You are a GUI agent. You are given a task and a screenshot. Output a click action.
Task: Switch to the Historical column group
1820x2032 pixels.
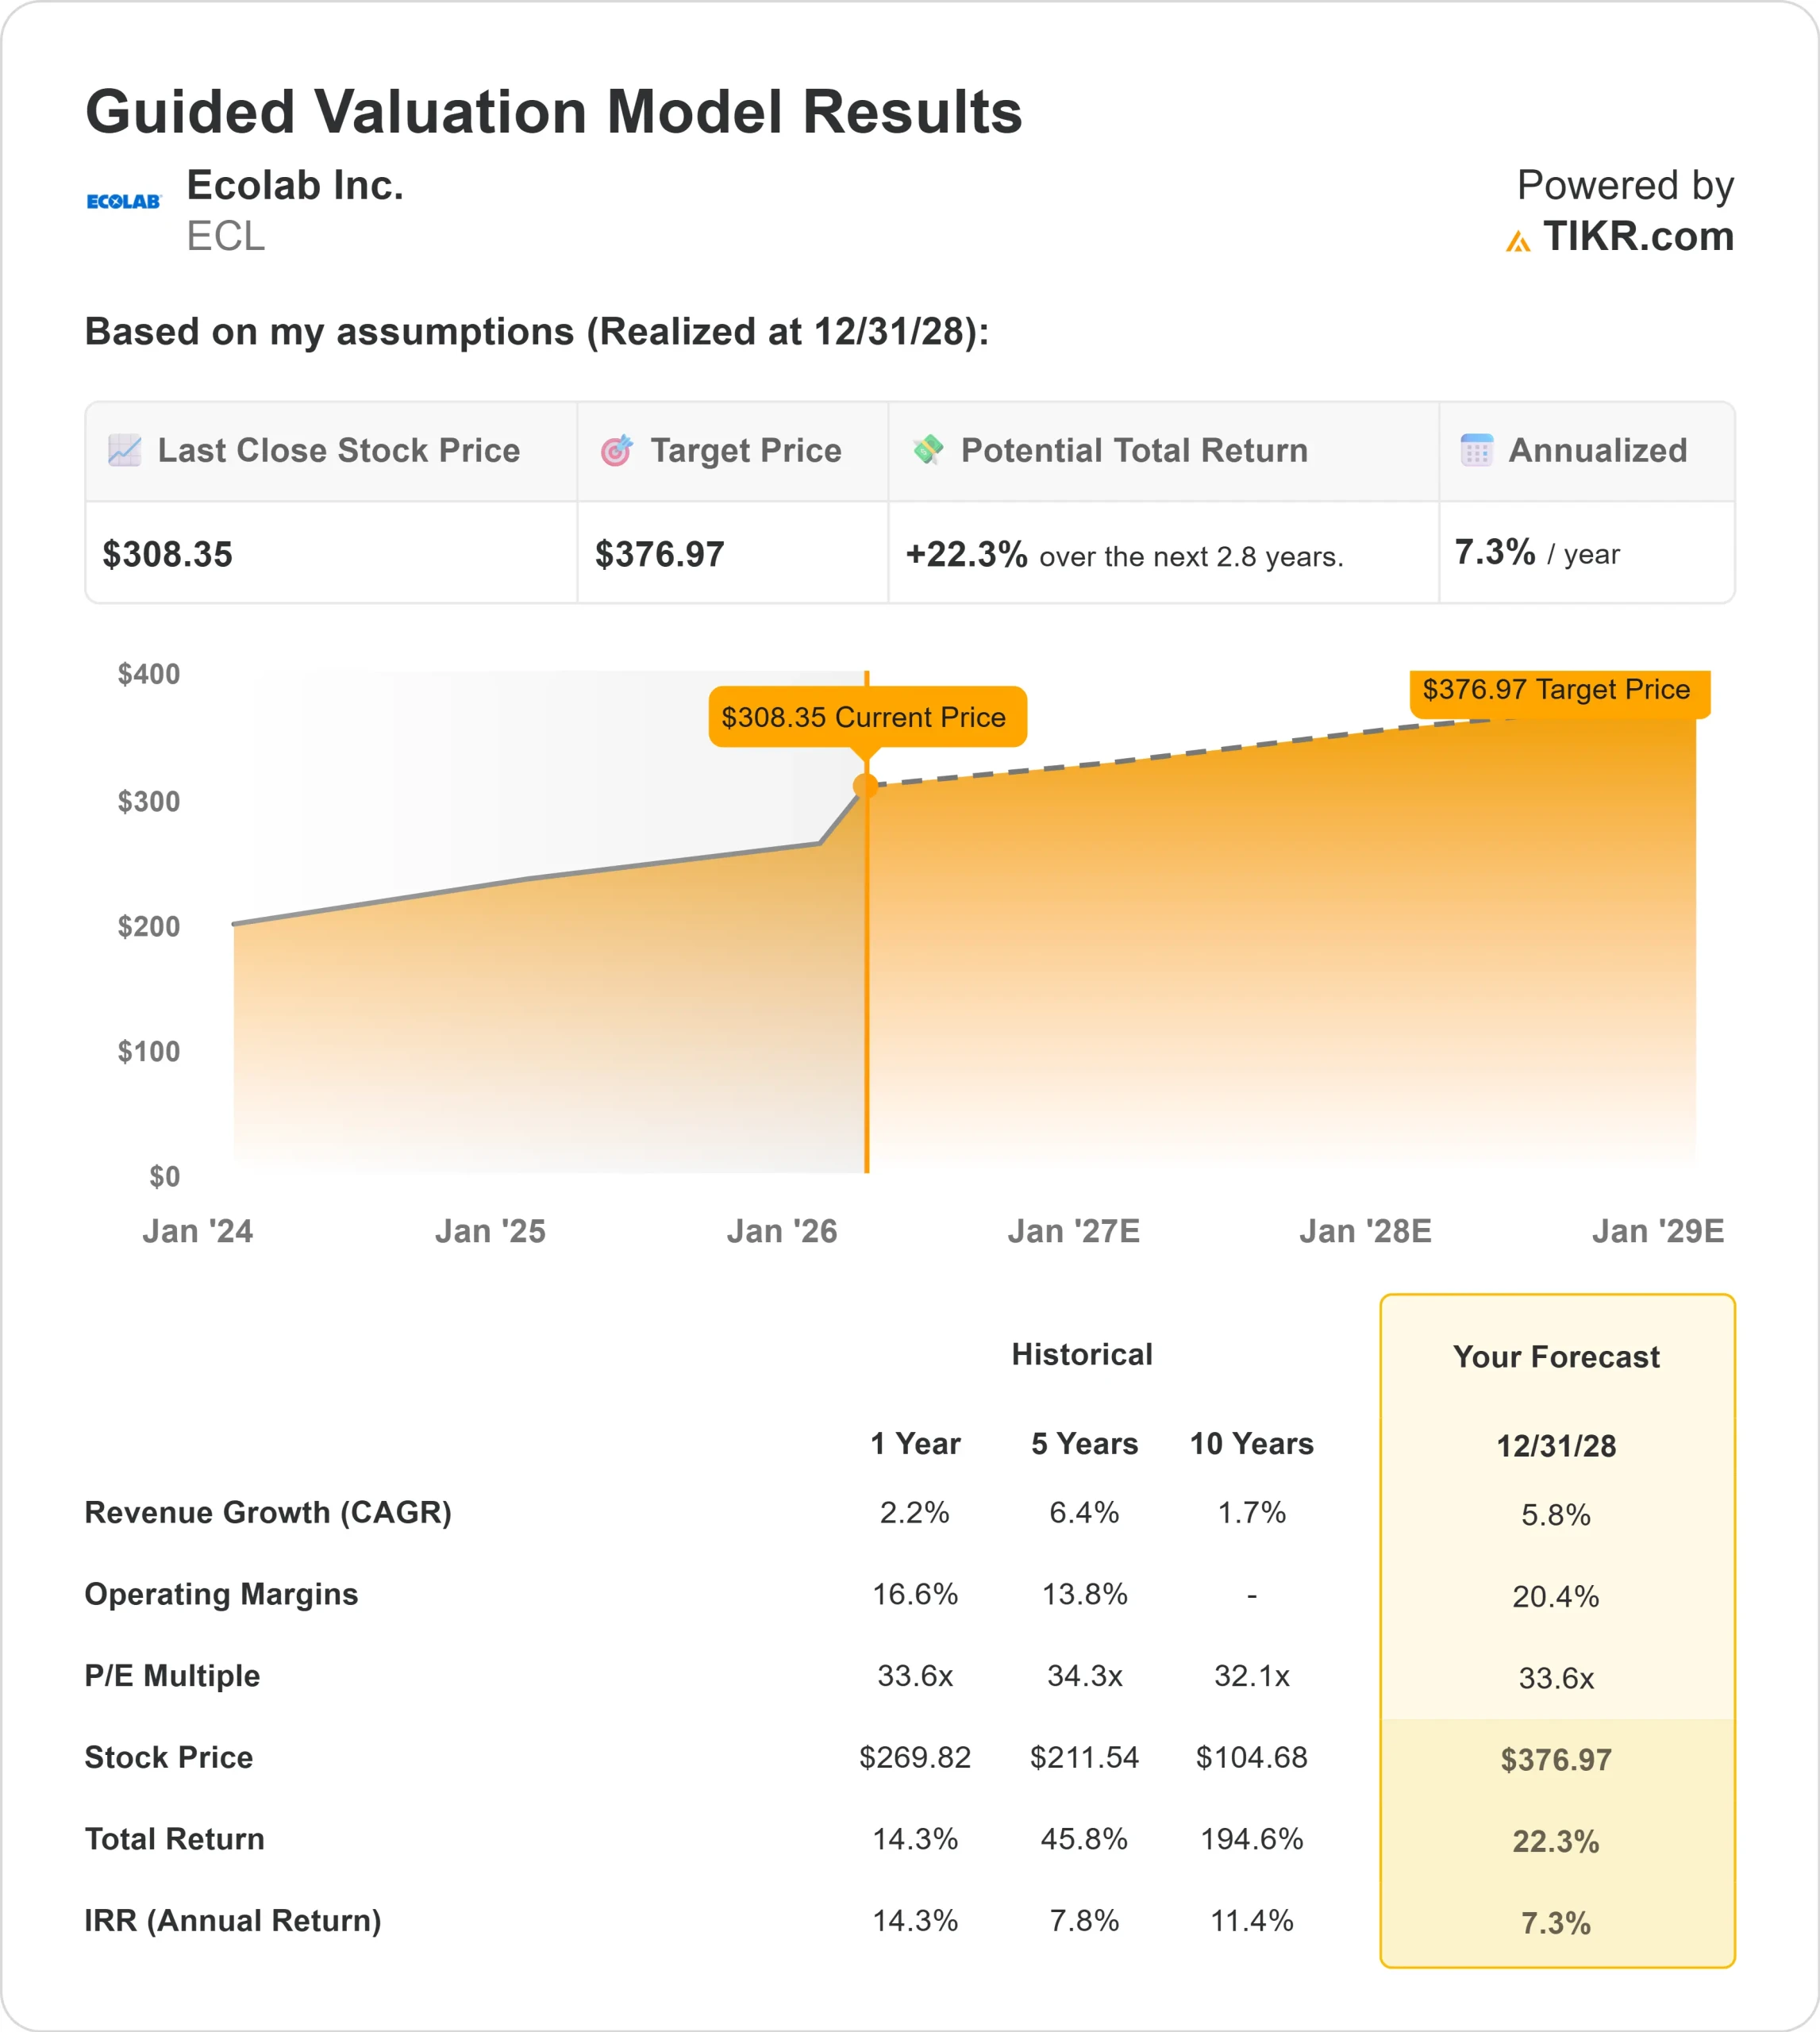tap(1083, 1355)
